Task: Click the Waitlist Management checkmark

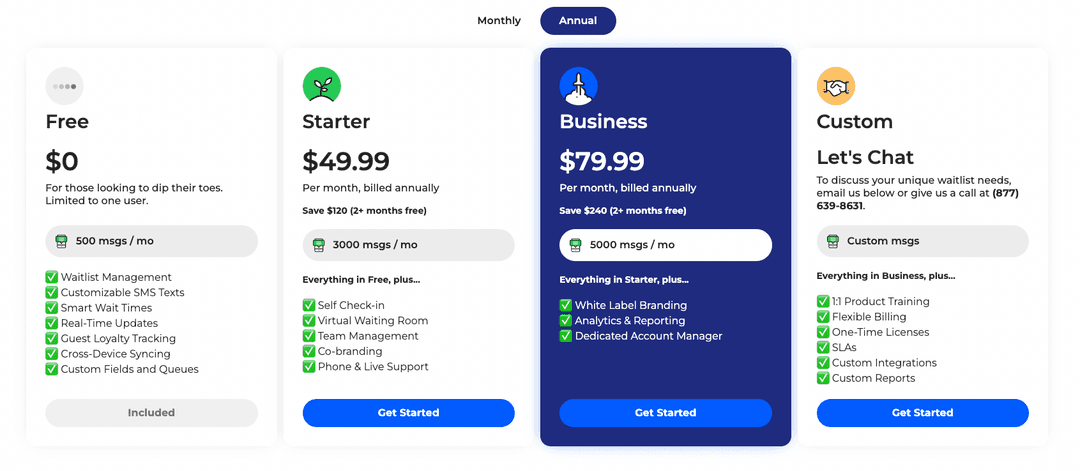Action: (x=52, y=277)
